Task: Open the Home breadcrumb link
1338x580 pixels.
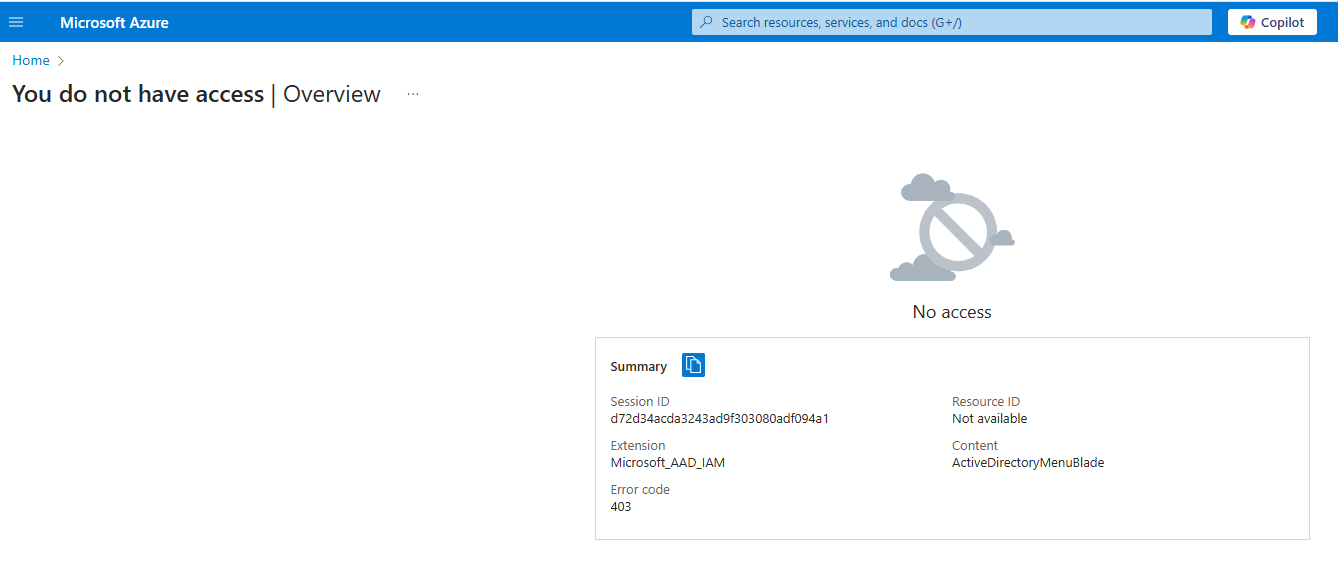Action: tap(30, 60)
